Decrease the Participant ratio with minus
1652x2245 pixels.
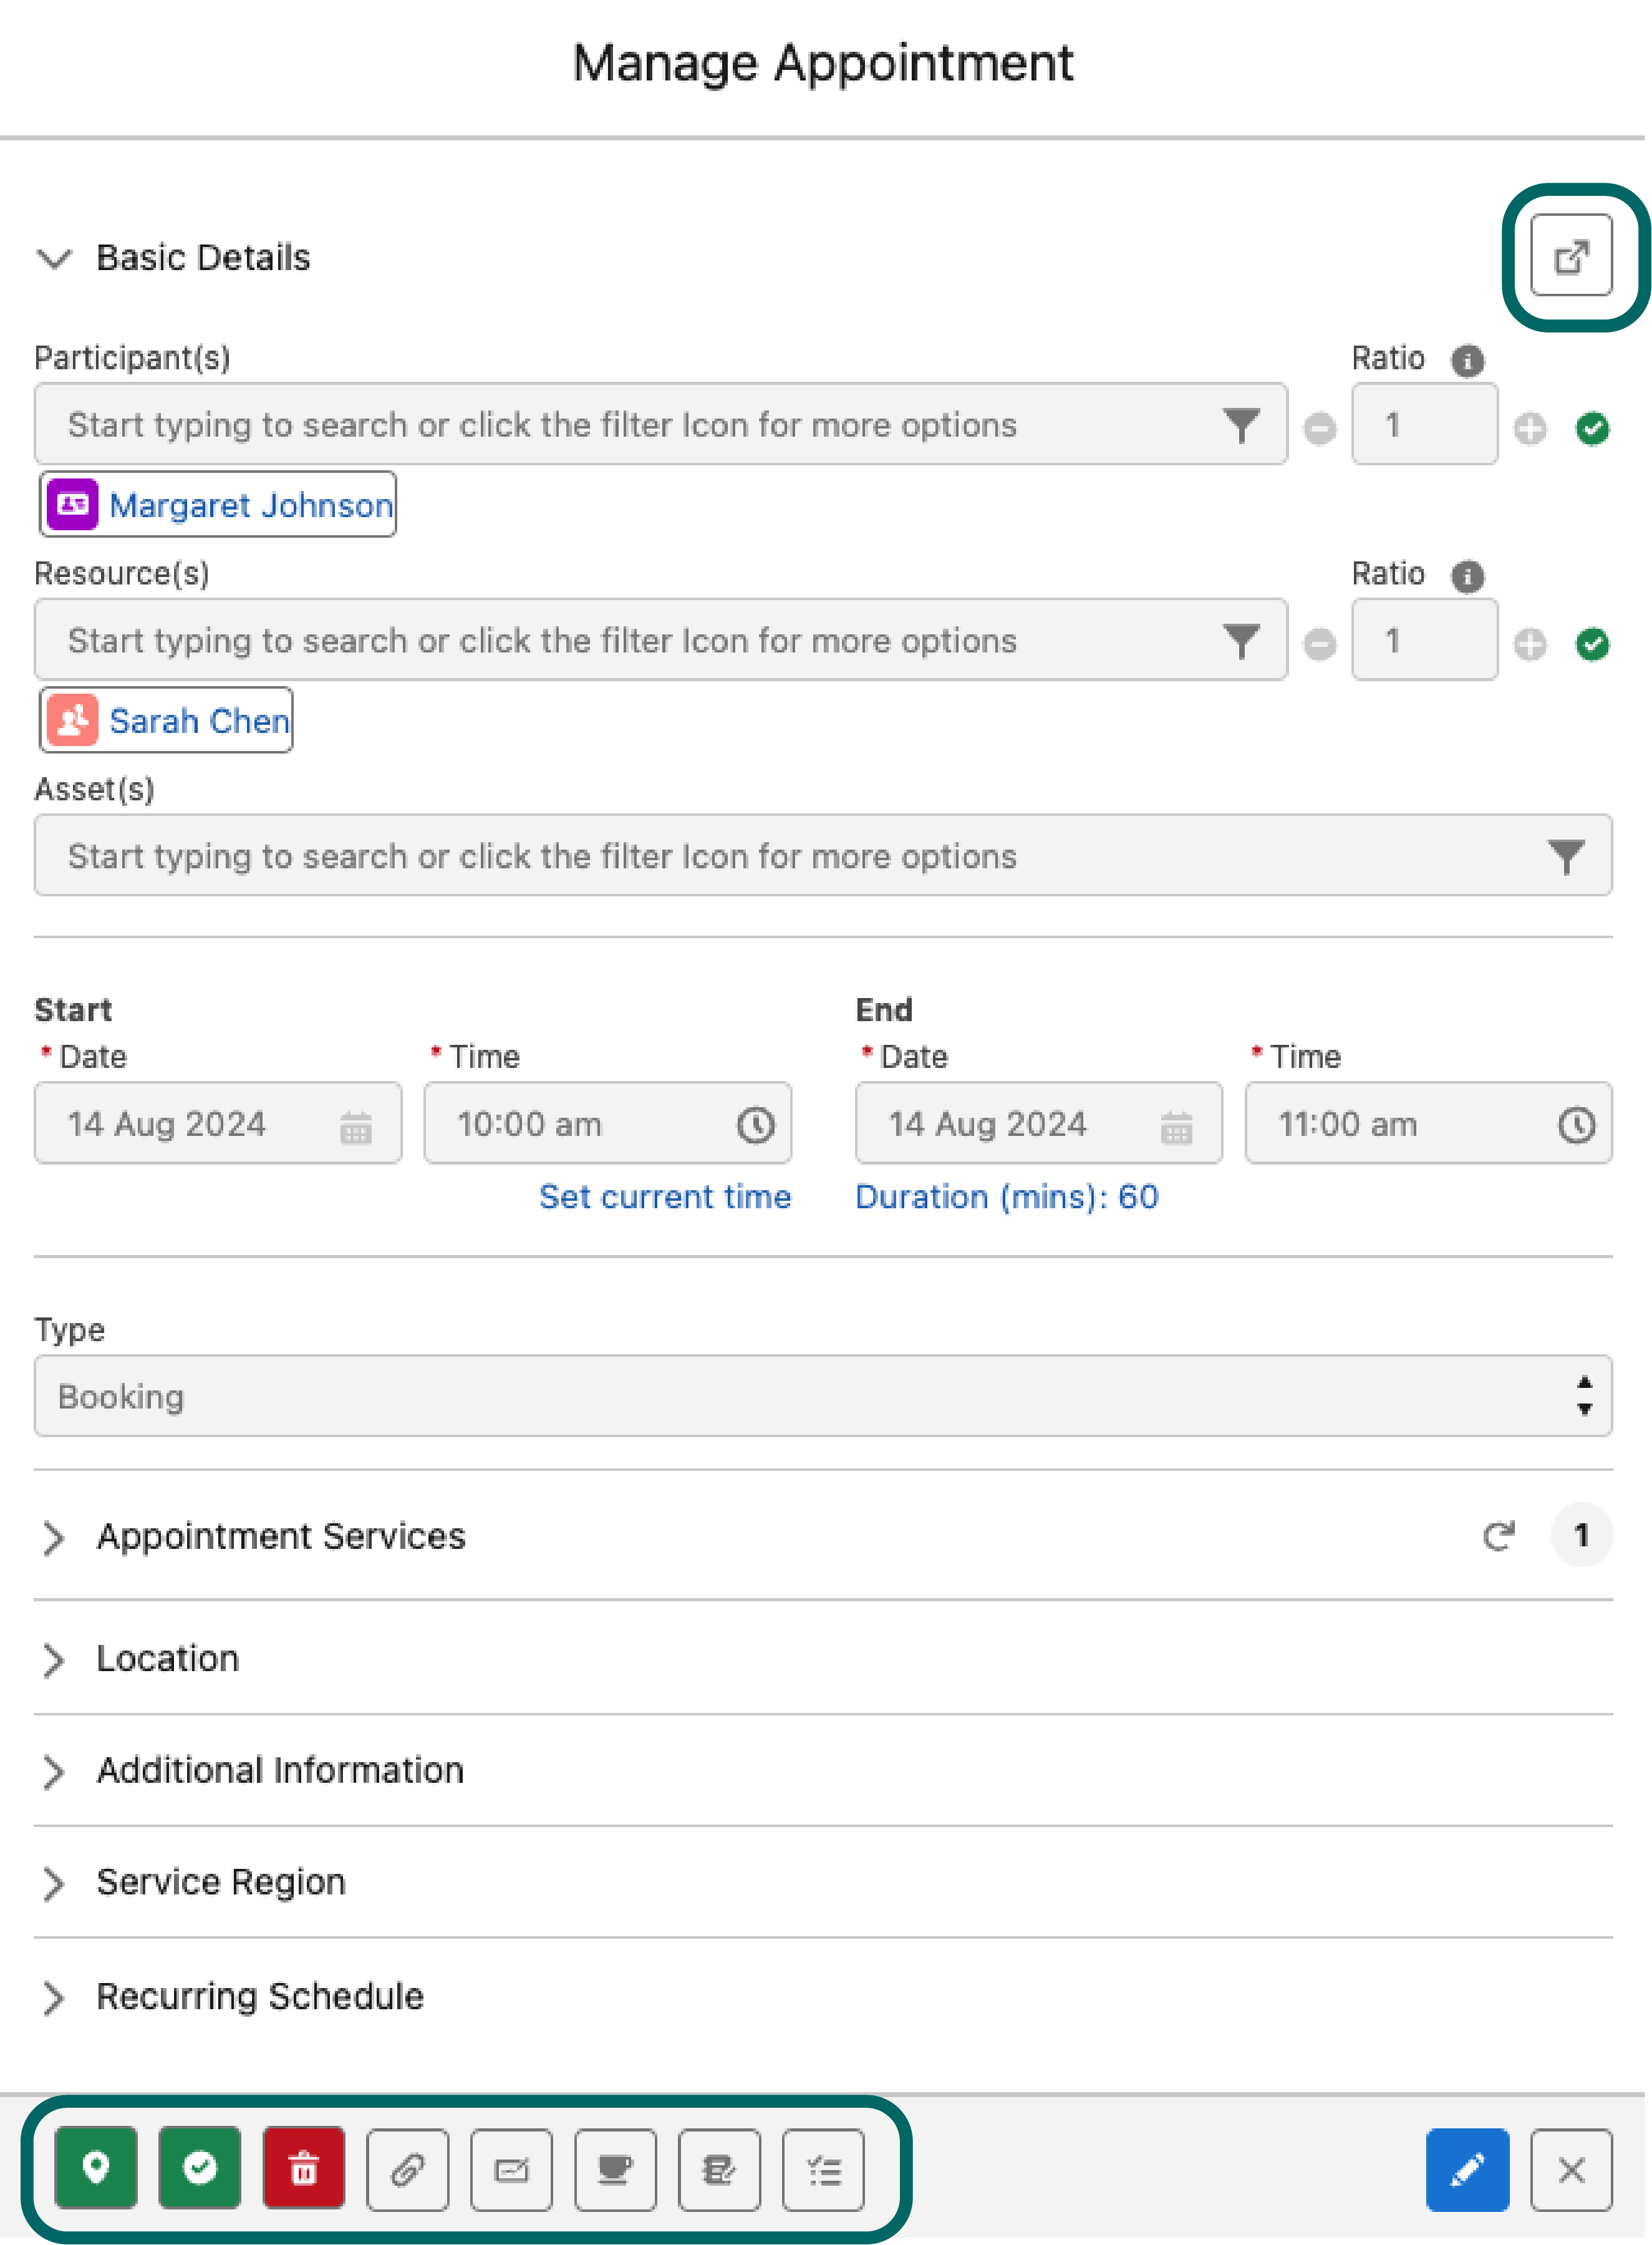1319,429
